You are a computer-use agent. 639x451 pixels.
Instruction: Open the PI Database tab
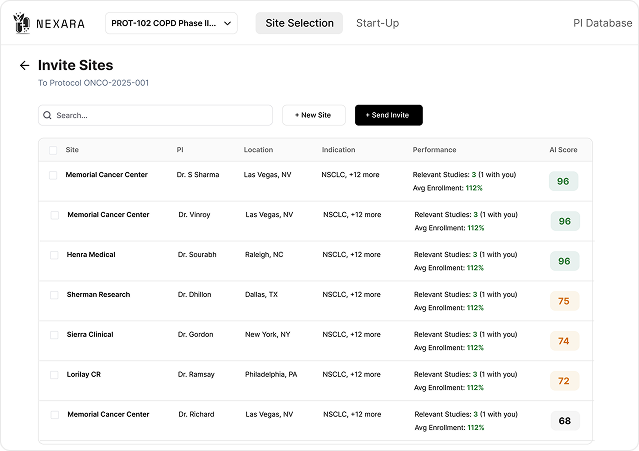602,23
